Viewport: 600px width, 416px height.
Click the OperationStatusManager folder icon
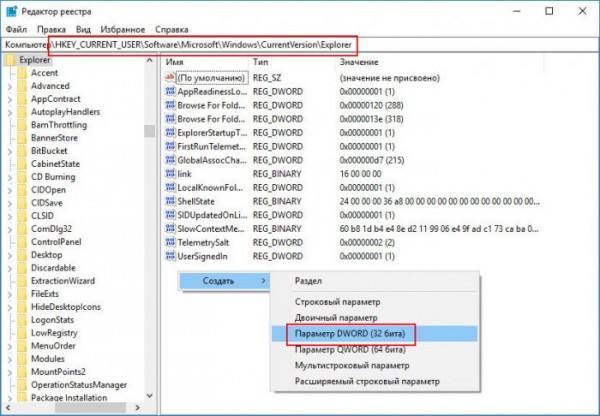pyautogui.click(x=22, y=385)
